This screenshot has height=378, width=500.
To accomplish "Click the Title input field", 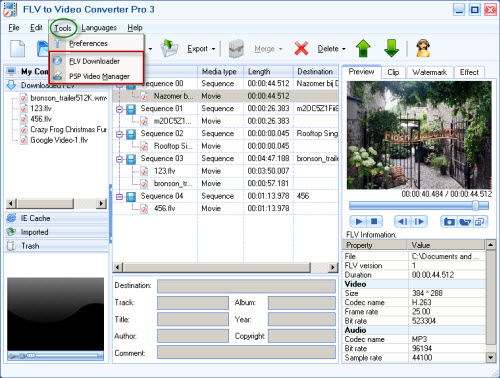I will click(193, 319).
